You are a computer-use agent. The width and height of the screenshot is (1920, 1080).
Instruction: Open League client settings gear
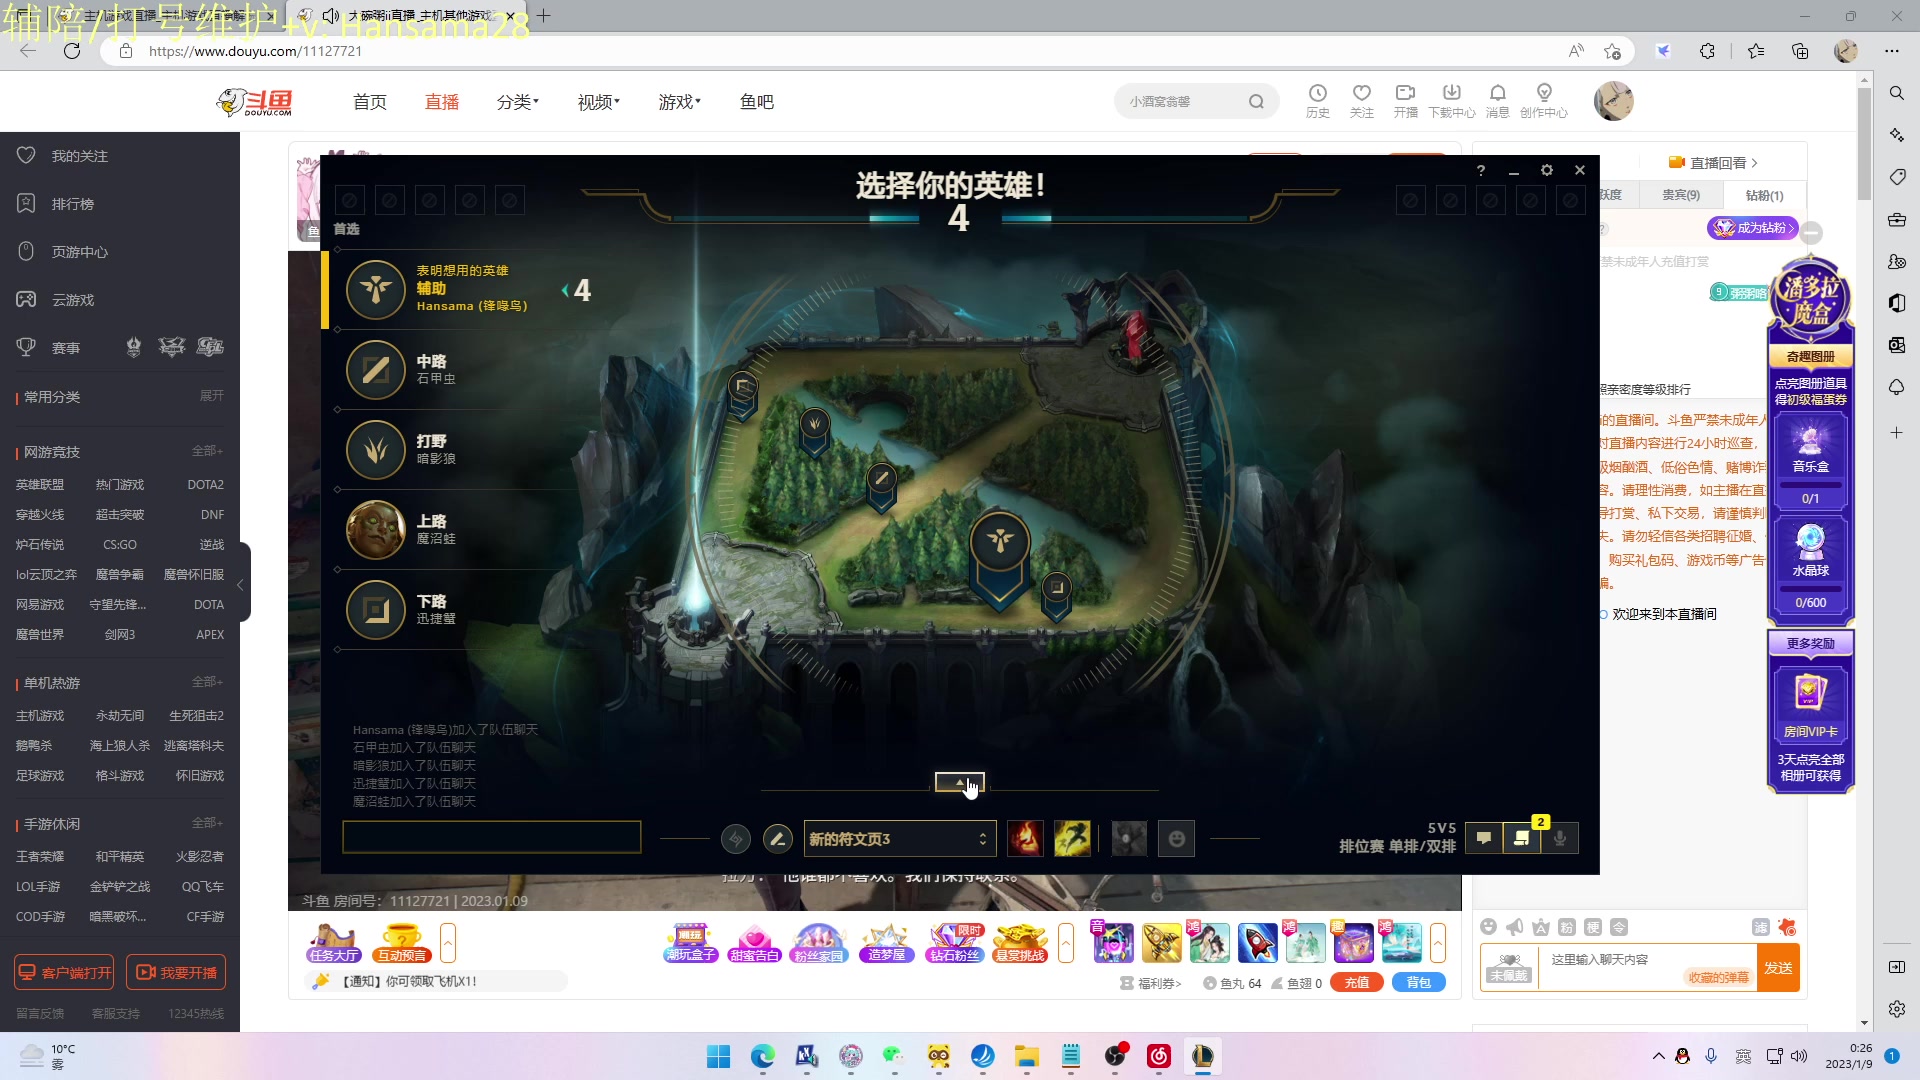point(1547,171)
